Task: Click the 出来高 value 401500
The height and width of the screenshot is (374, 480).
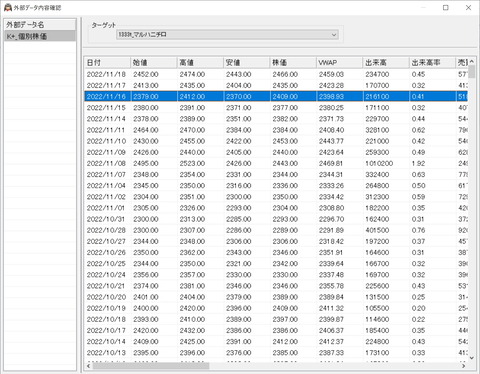Action: [x=377, y=230]
